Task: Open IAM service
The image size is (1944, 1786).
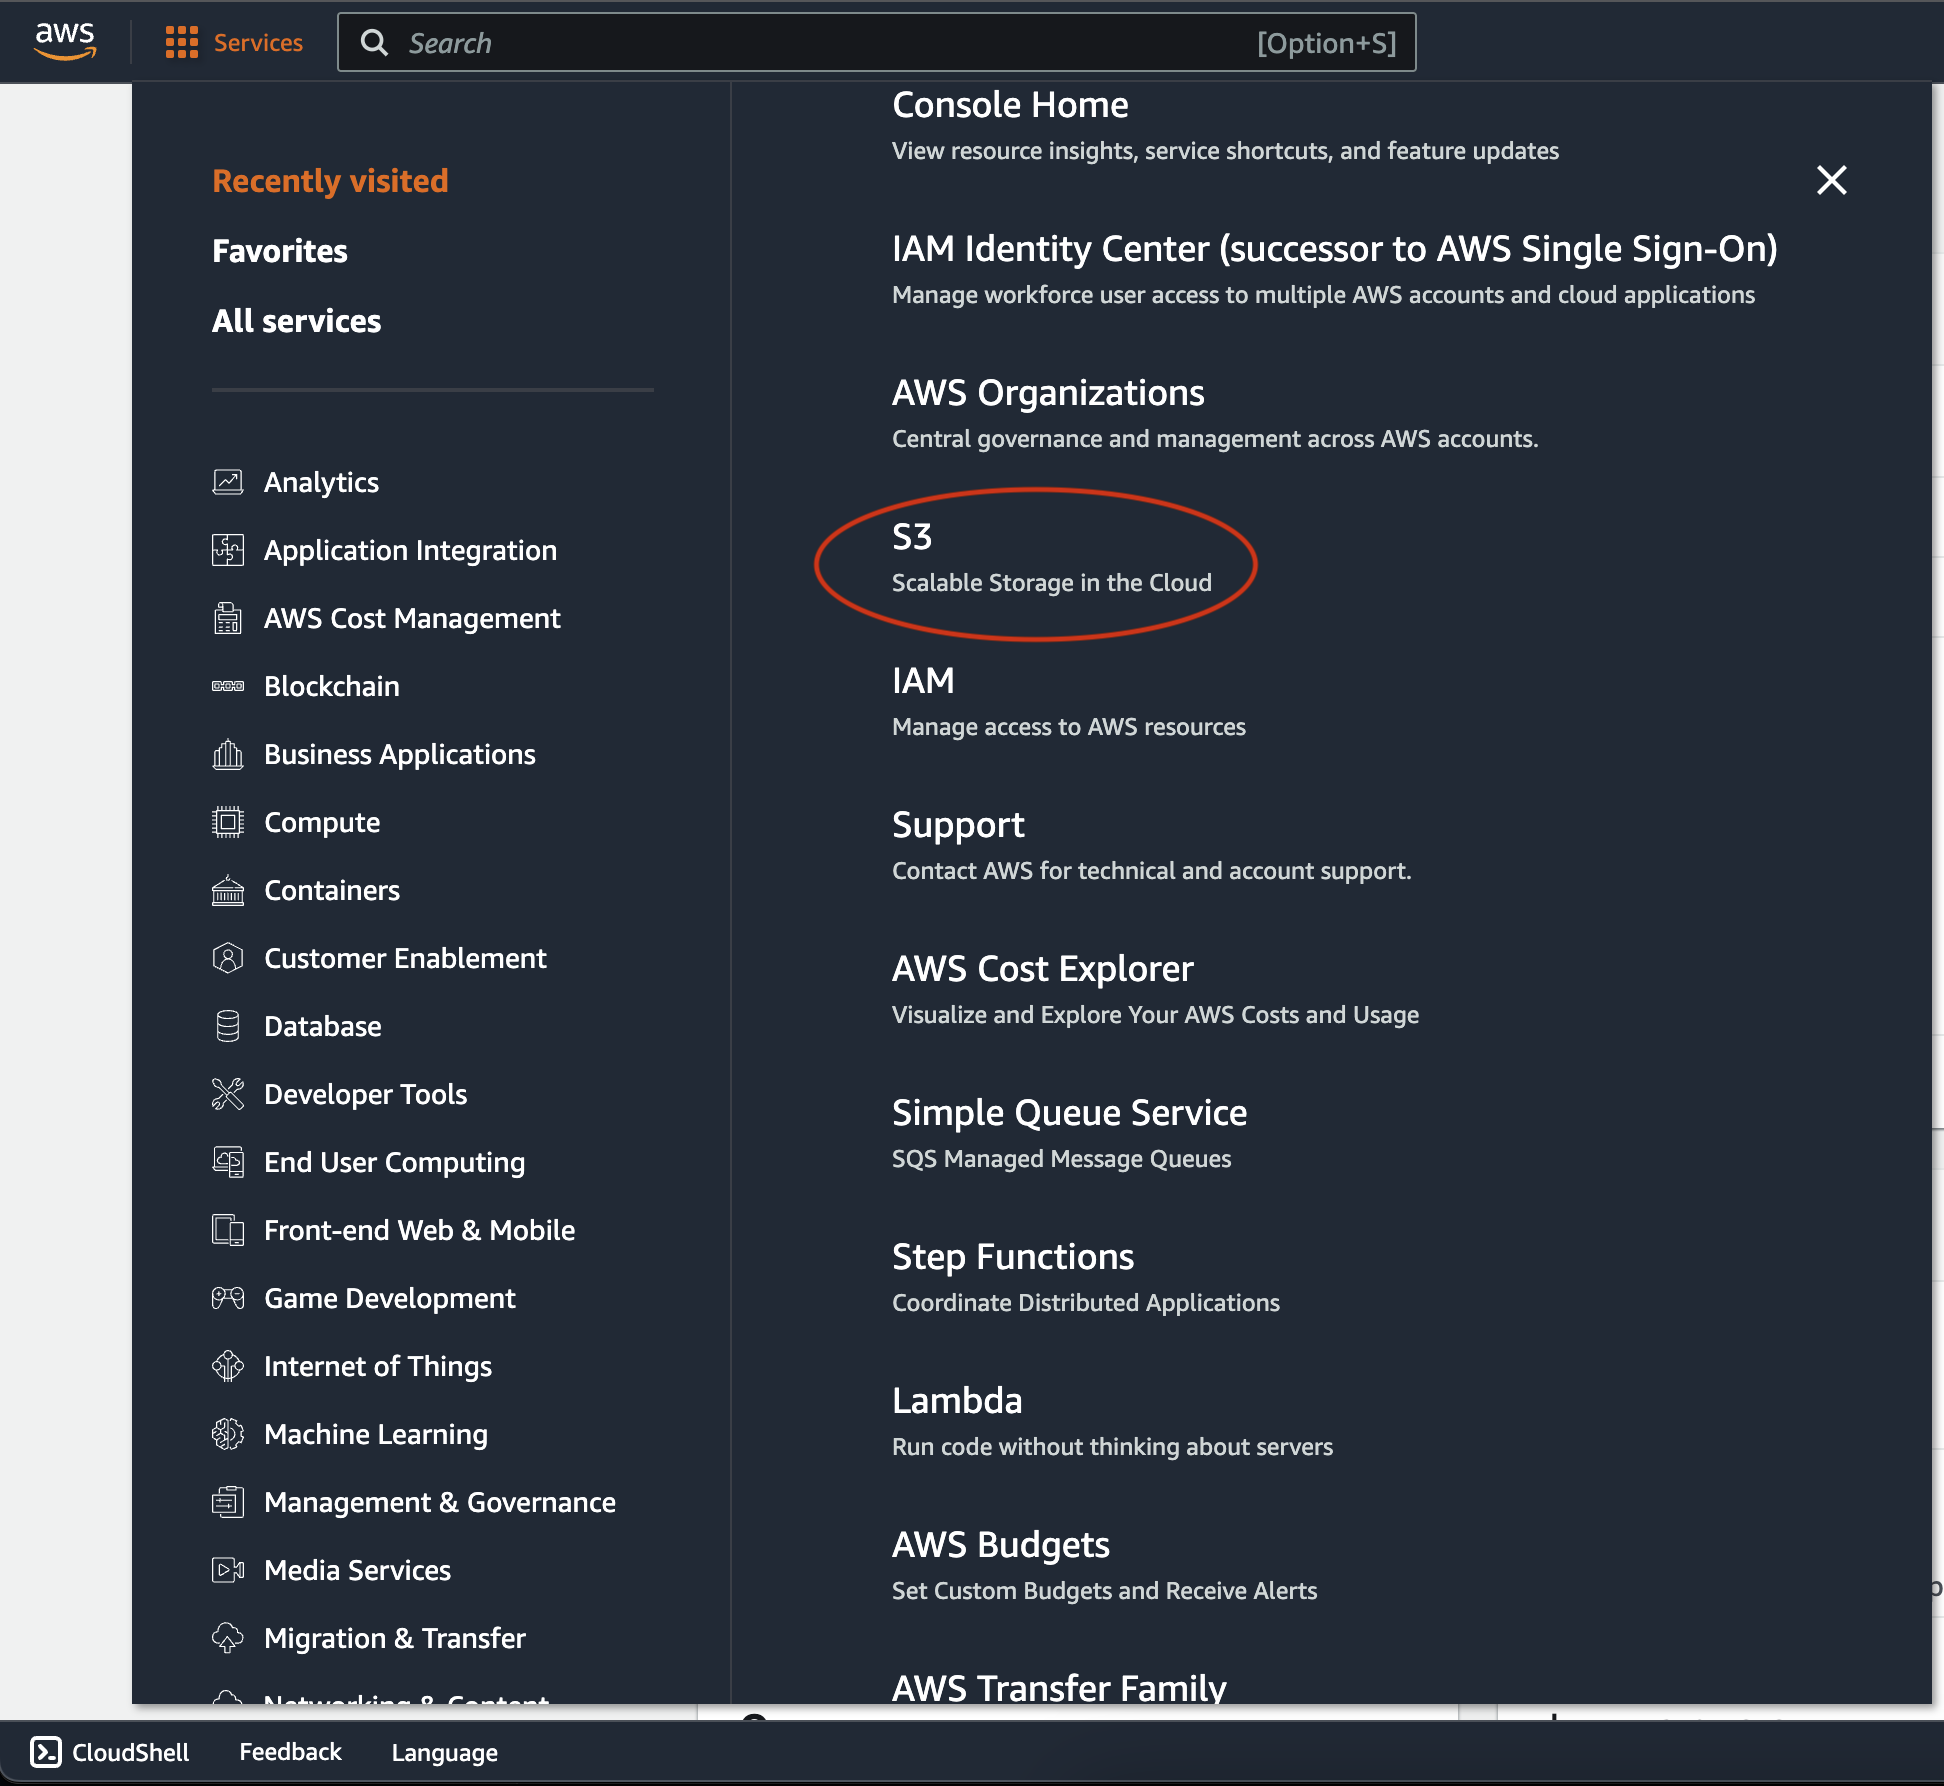Action: (x=923, y=681)
